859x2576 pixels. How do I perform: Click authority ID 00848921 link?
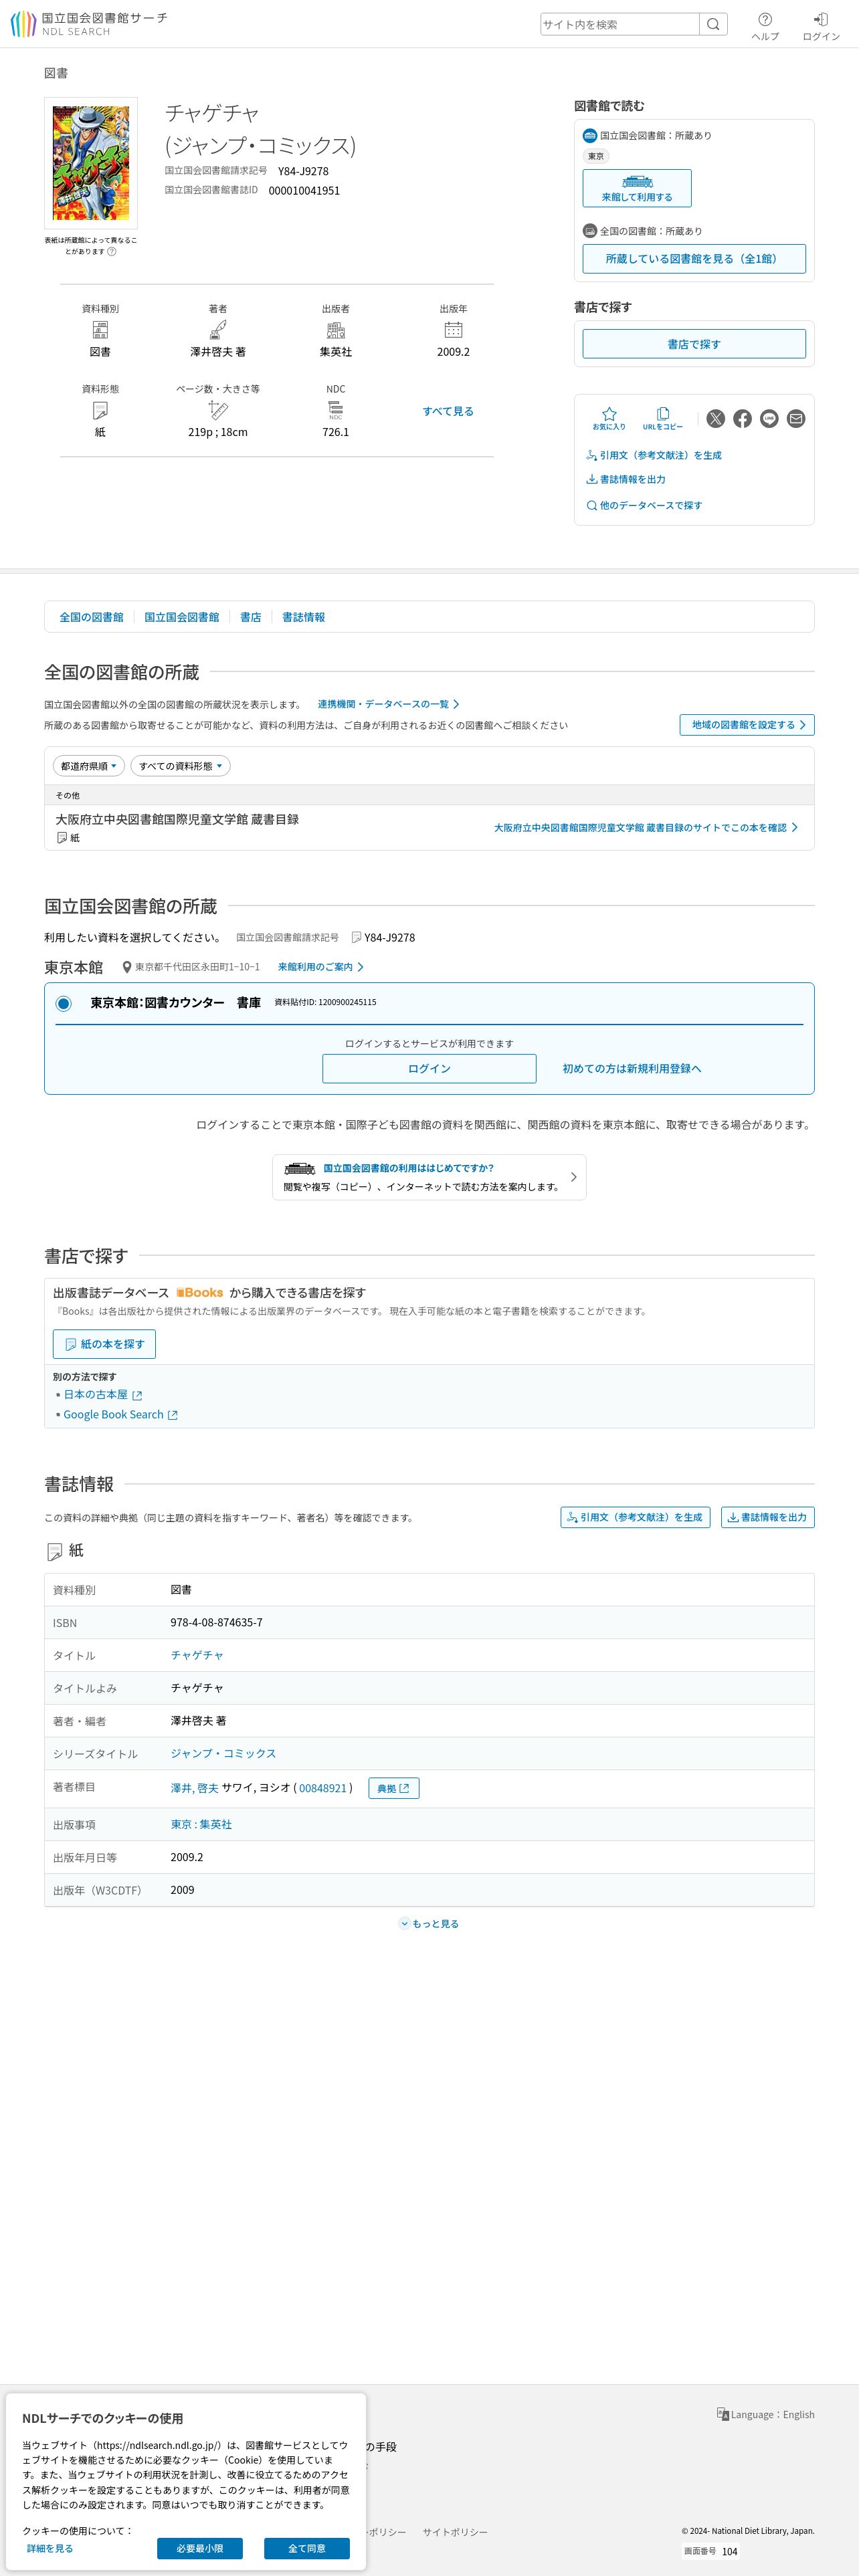tap(322, 1788)
